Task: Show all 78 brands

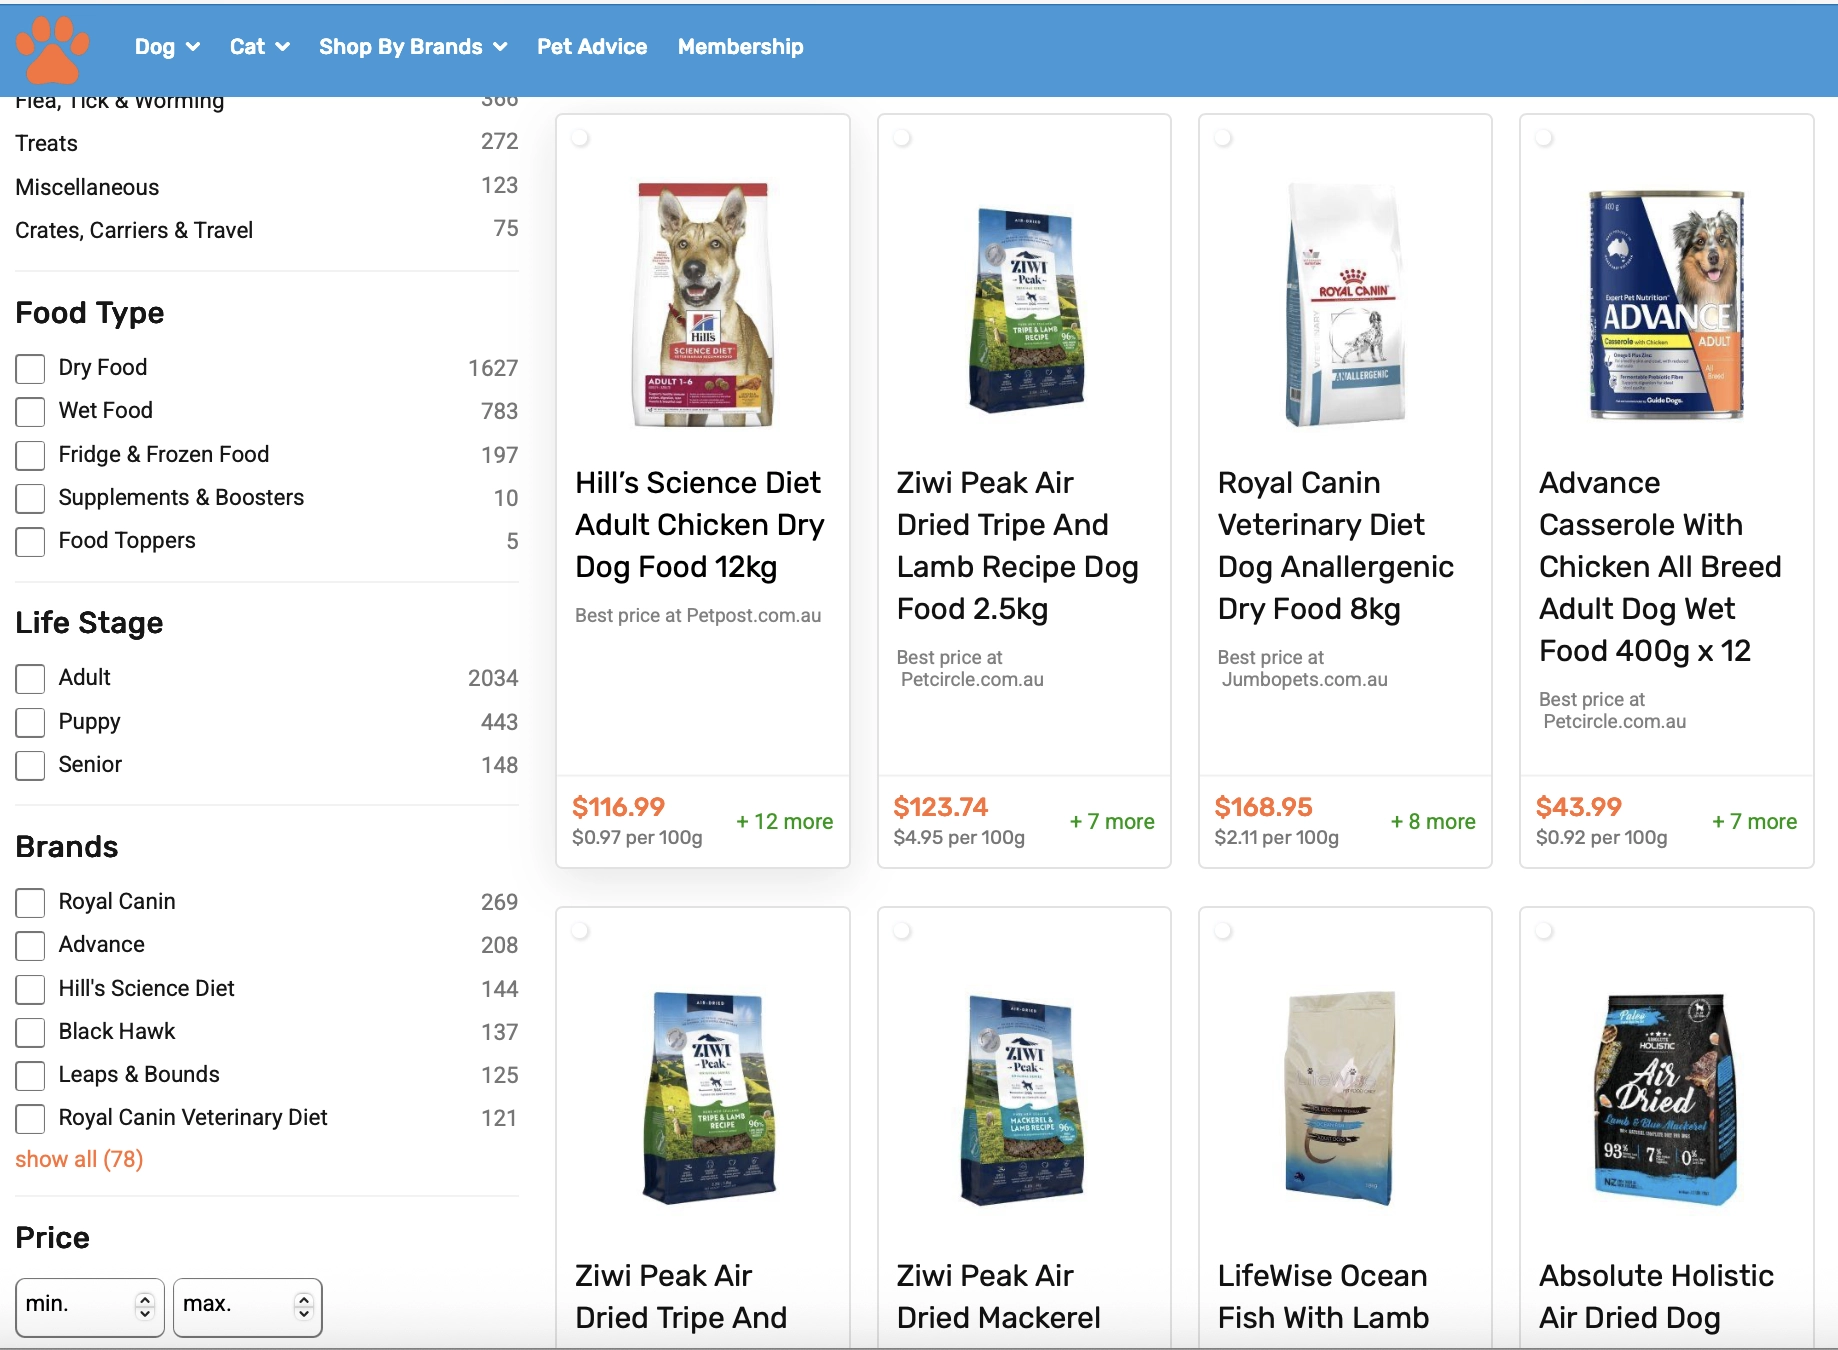Action: coord(79,1159)
